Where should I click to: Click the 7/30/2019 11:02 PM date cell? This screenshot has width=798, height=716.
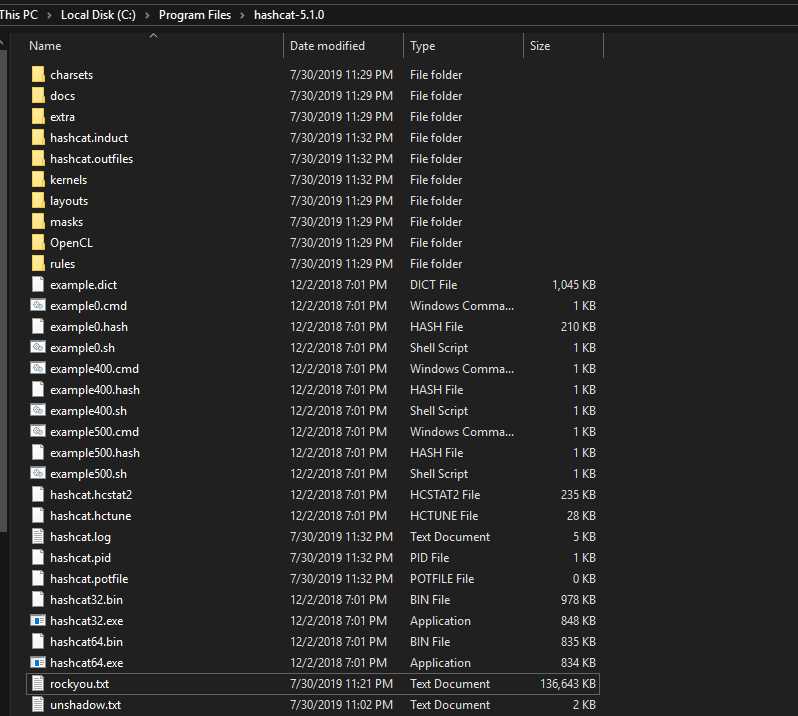tap(341, 704)
